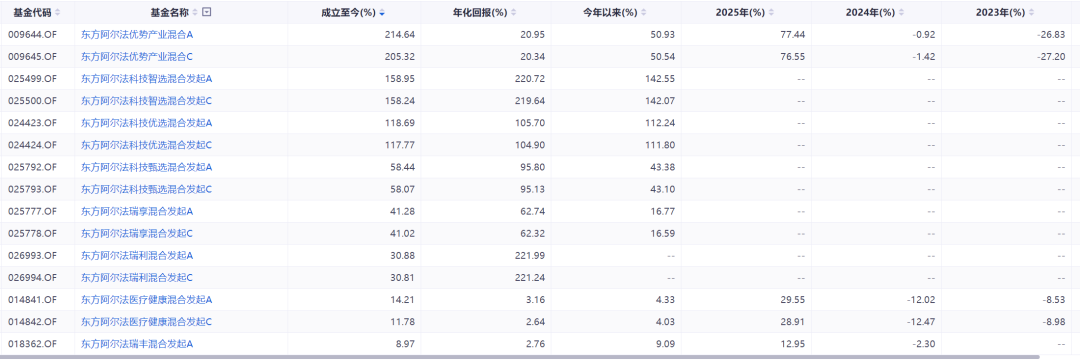The width and height of the screenshot is (1080, 360).
Task: Sort by 年化回报(%) arrows icon
Action: click(x=514, y=12)
